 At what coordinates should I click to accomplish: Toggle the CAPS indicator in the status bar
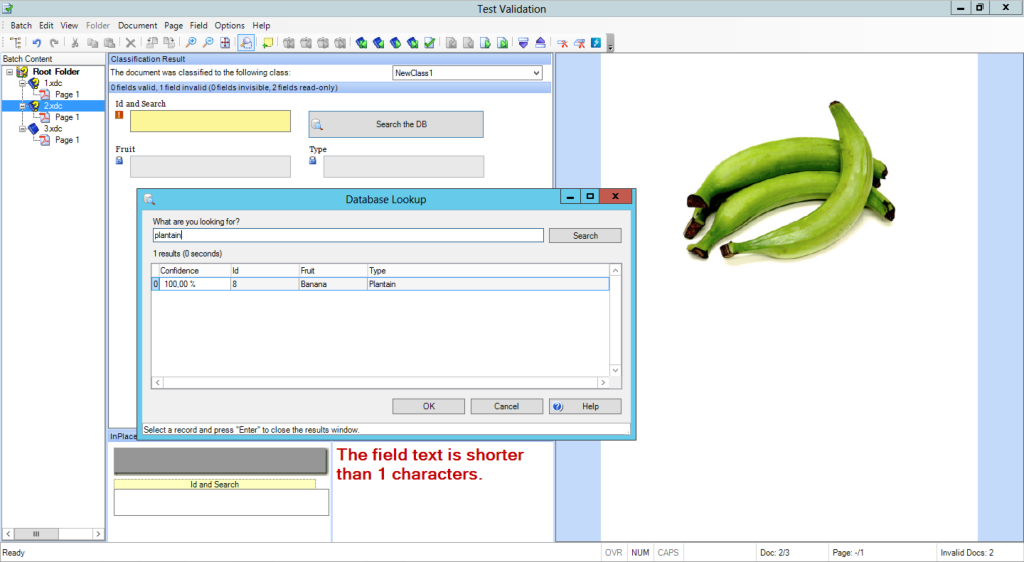[667, 552]
